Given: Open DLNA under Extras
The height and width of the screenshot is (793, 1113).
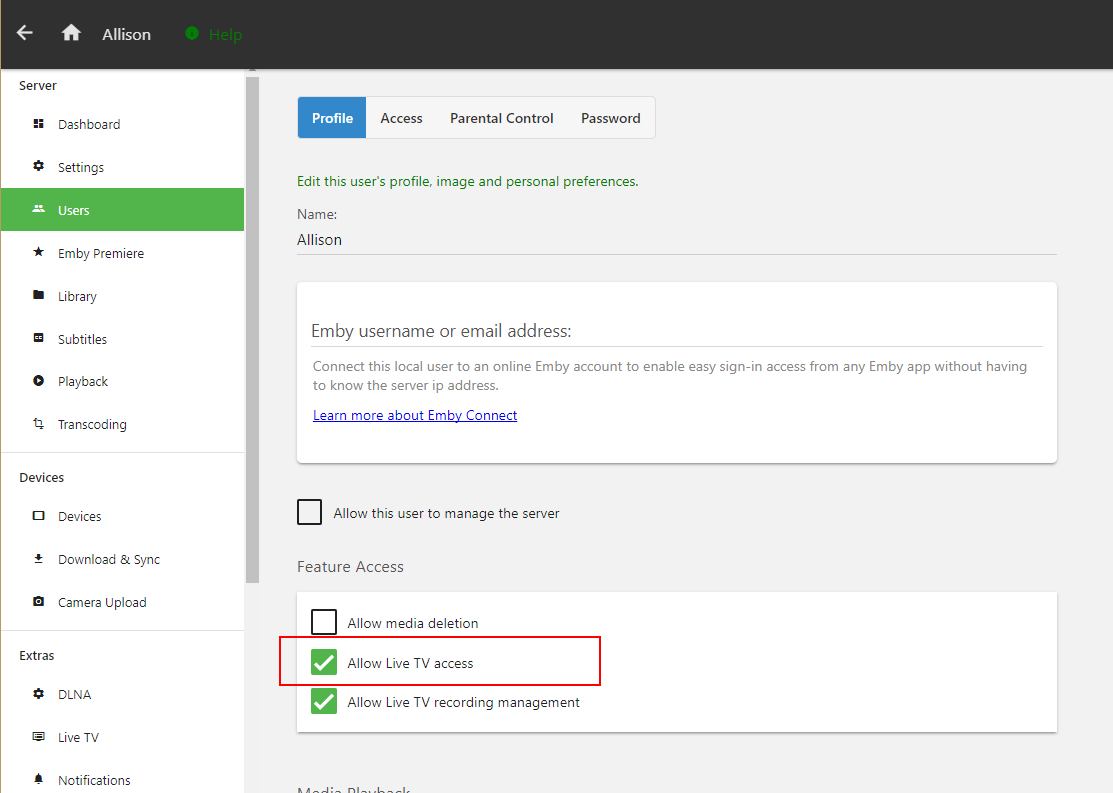Looking at the screenshot, I should coord(123,694).
